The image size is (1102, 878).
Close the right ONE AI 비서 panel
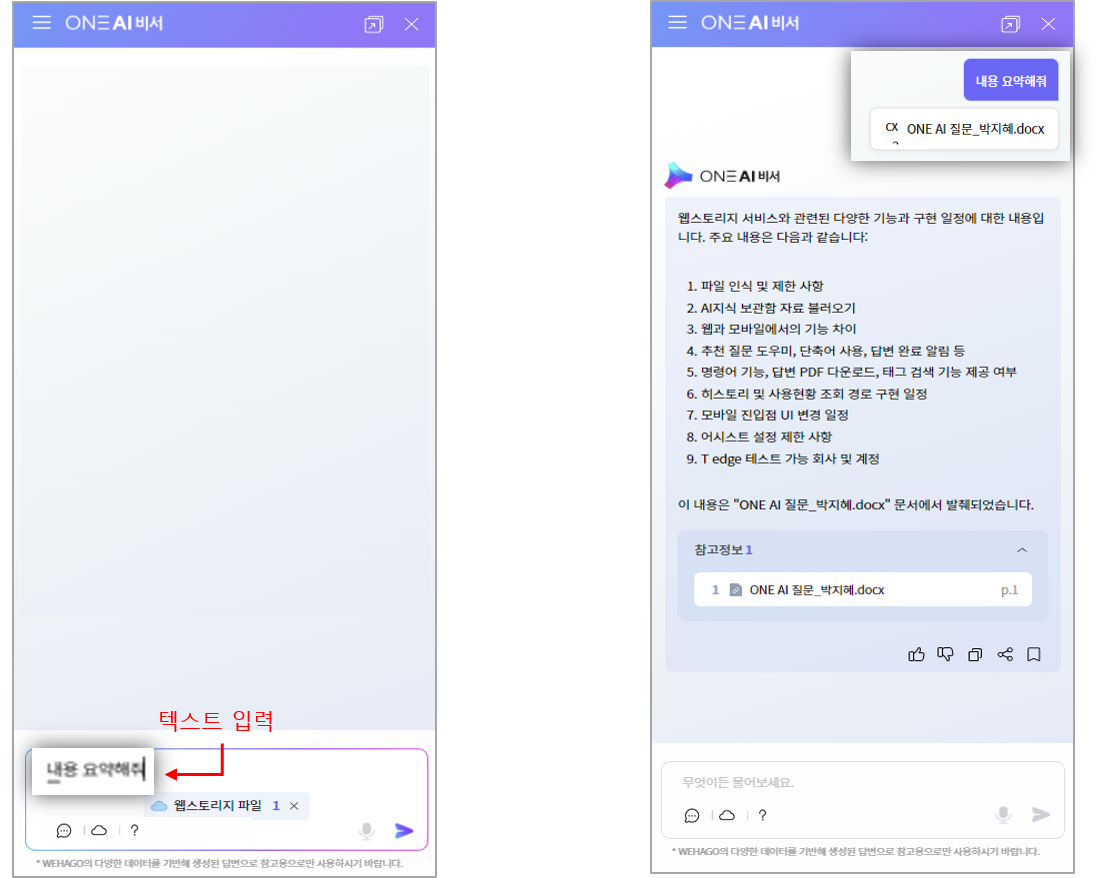click(x=1048, y=25)
